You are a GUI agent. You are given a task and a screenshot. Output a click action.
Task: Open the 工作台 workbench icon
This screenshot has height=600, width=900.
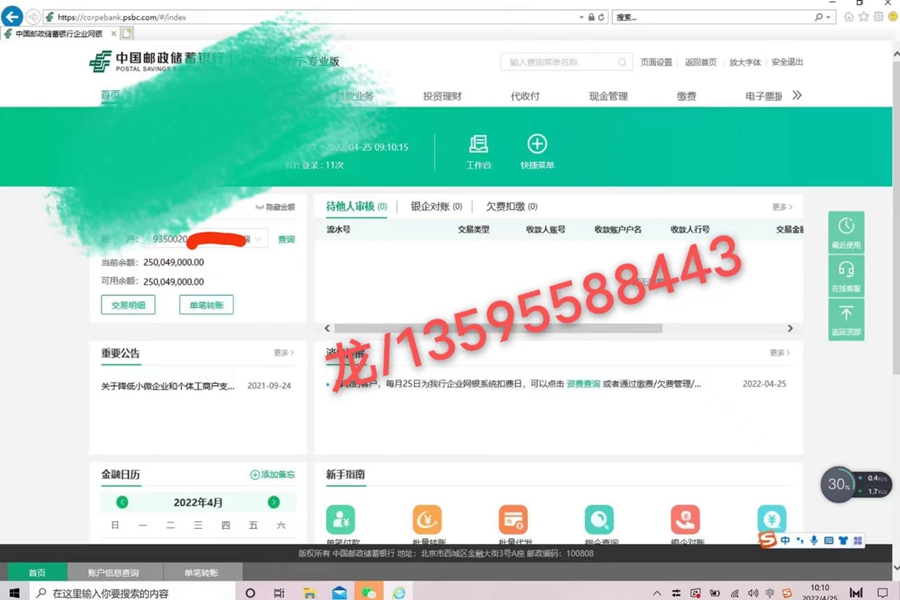(478, 144)
